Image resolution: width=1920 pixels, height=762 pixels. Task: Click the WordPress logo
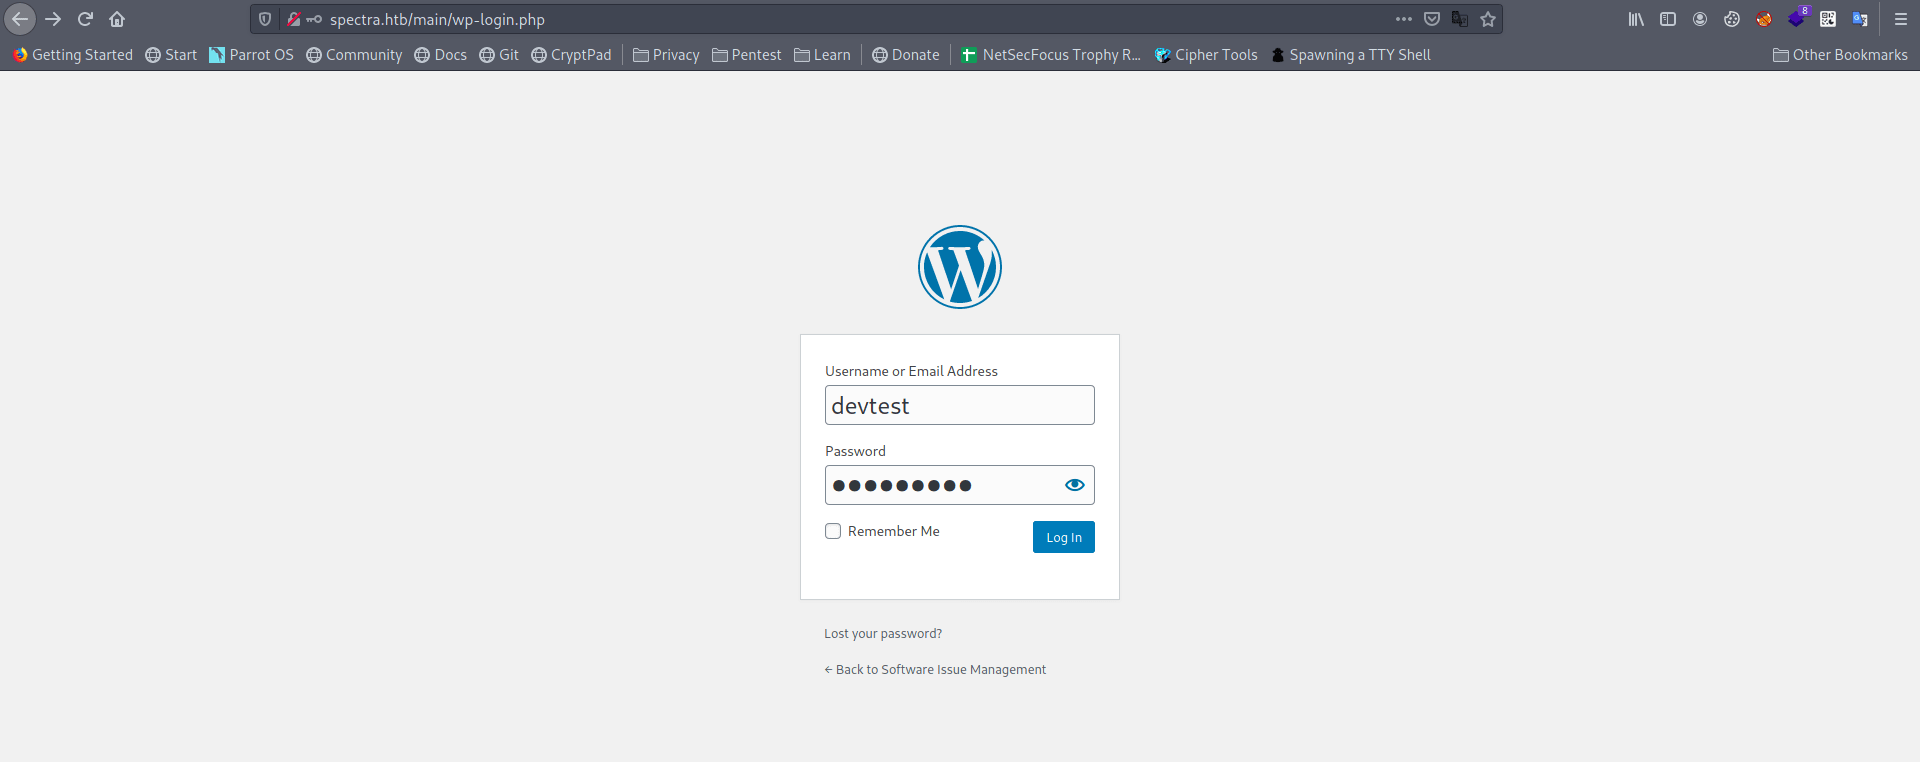point(960,267)
